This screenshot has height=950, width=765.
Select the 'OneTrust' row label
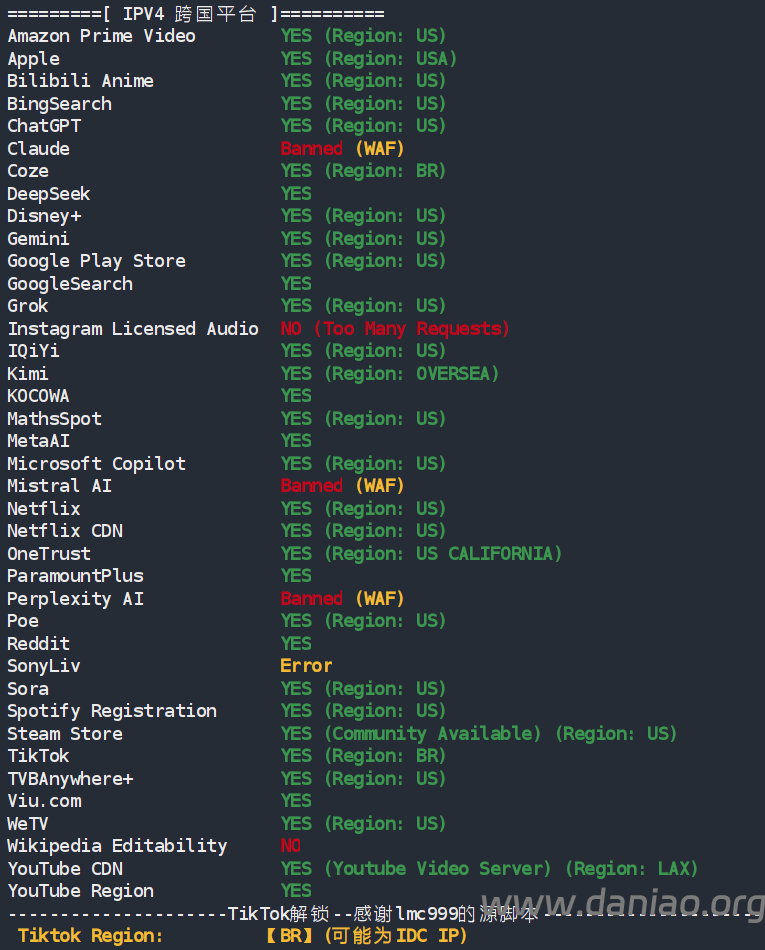point(49,554)
